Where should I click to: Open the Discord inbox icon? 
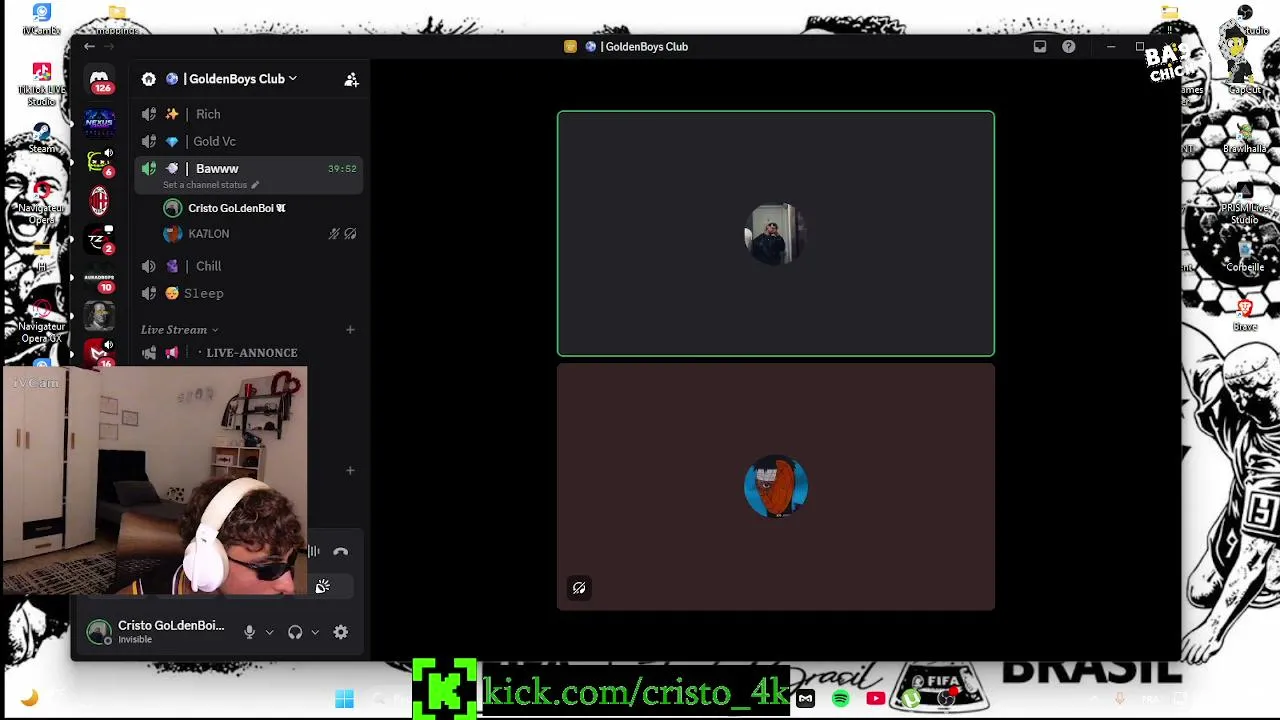pyautogui.click(x=1040, y=46)
